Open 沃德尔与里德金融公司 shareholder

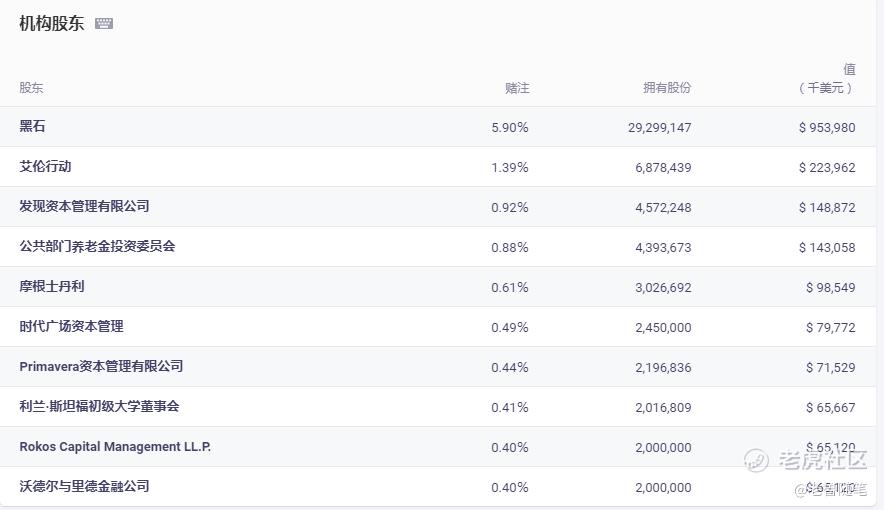coord(84,487)
